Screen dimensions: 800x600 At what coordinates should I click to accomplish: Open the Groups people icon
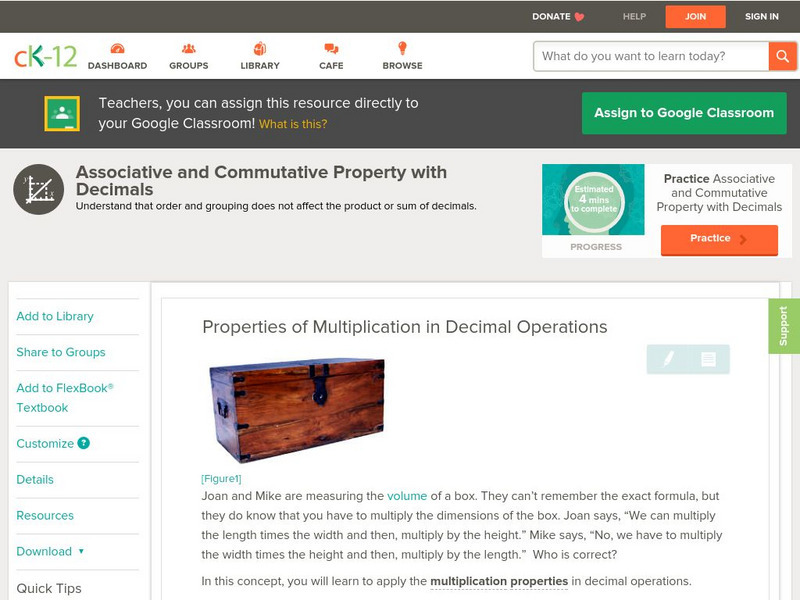[x=189, y=48]
